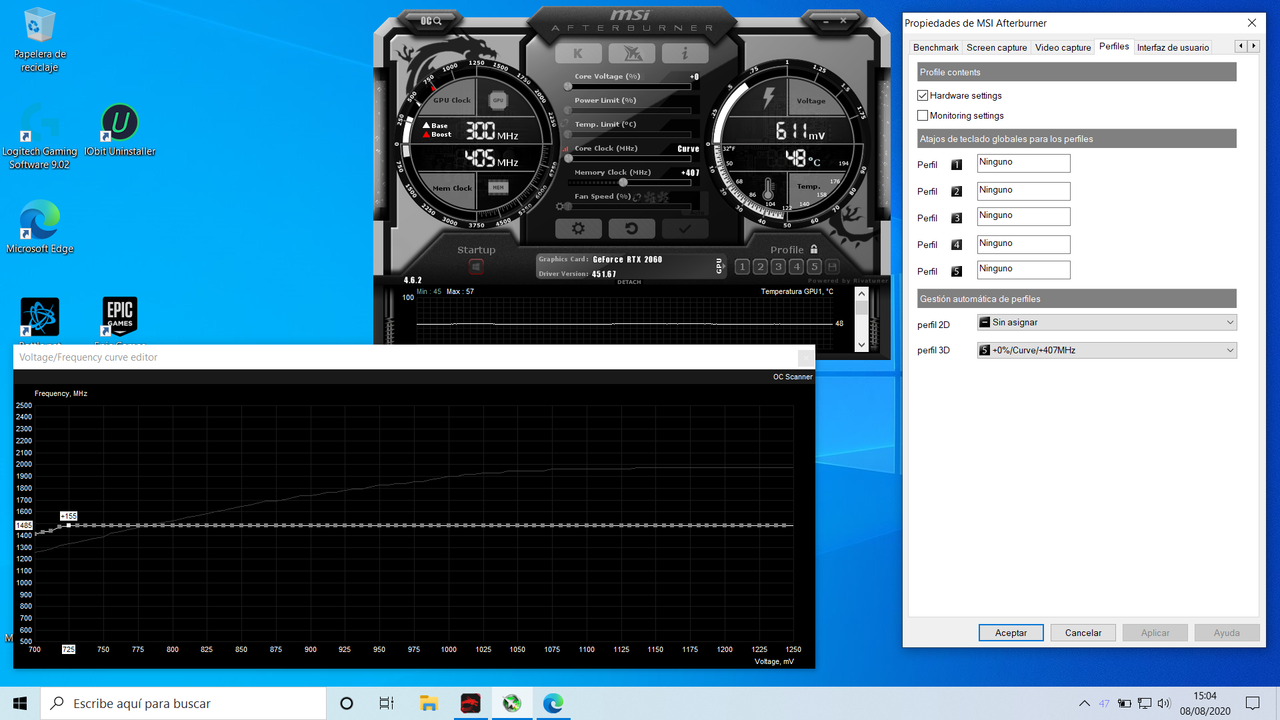Click DETACH below the graphics card info
Screen dimensions: 1280x720
pos(629,282)
